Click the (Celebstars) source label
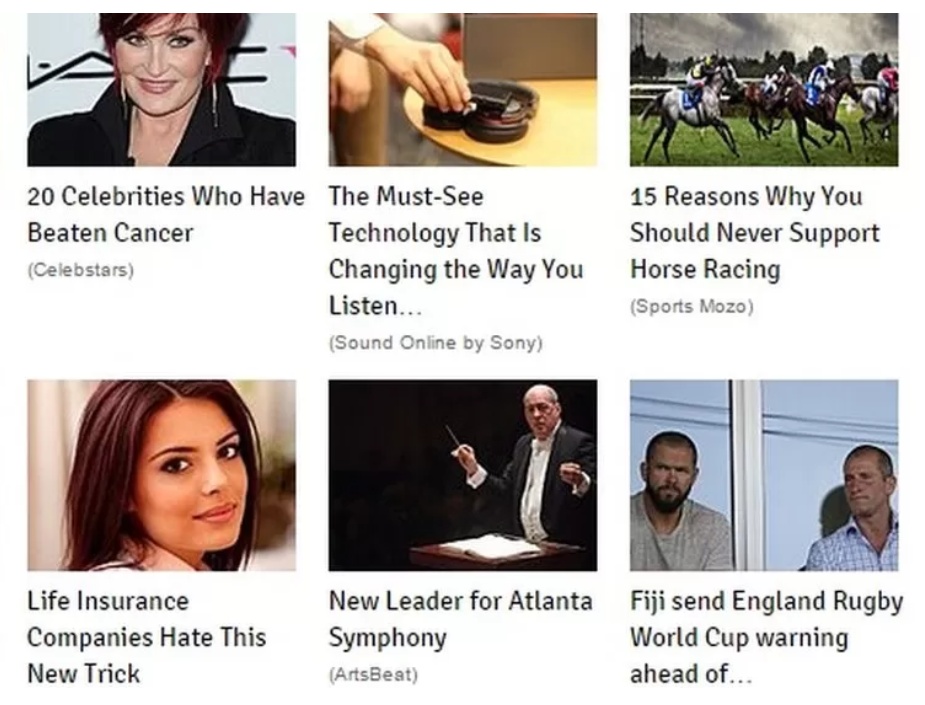925x705 pixels. tap(81, 270)
